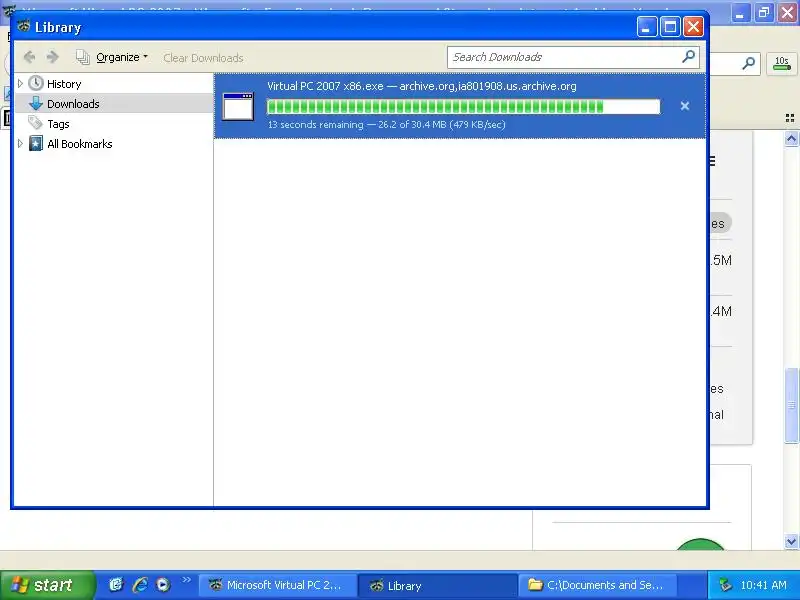This screenshot has width=800, height=600.
Task: Click the Downloads arrow icon
Action: pos(36,104)
